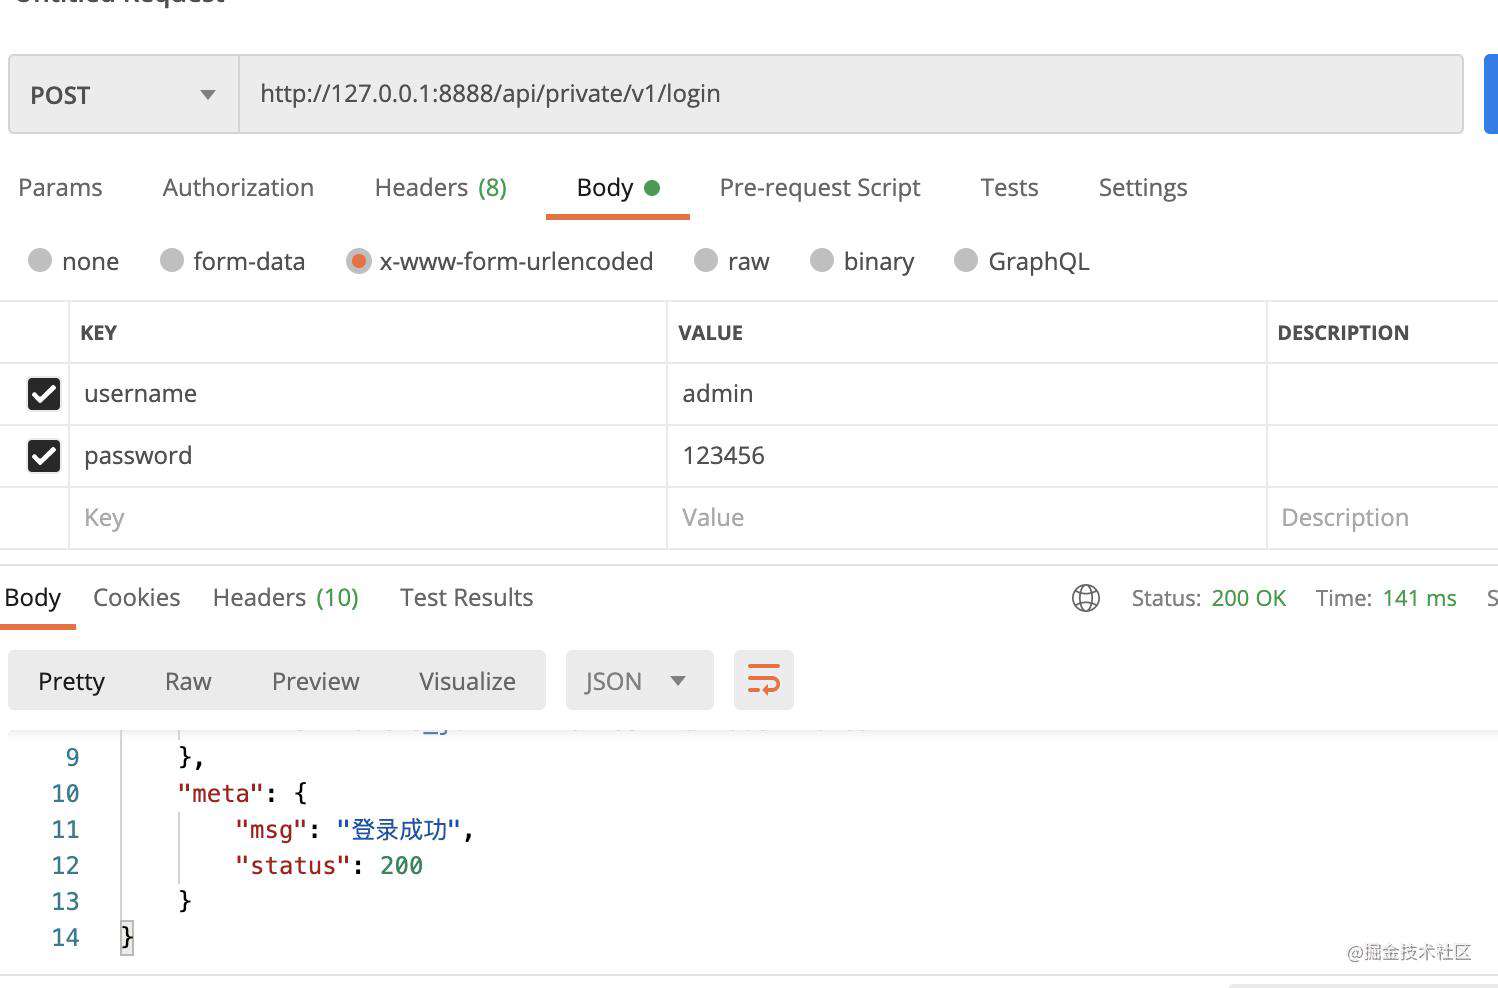The image size is (1498, 988).
Task: Click the empty Key placeholder field
Action: point(368,518)
